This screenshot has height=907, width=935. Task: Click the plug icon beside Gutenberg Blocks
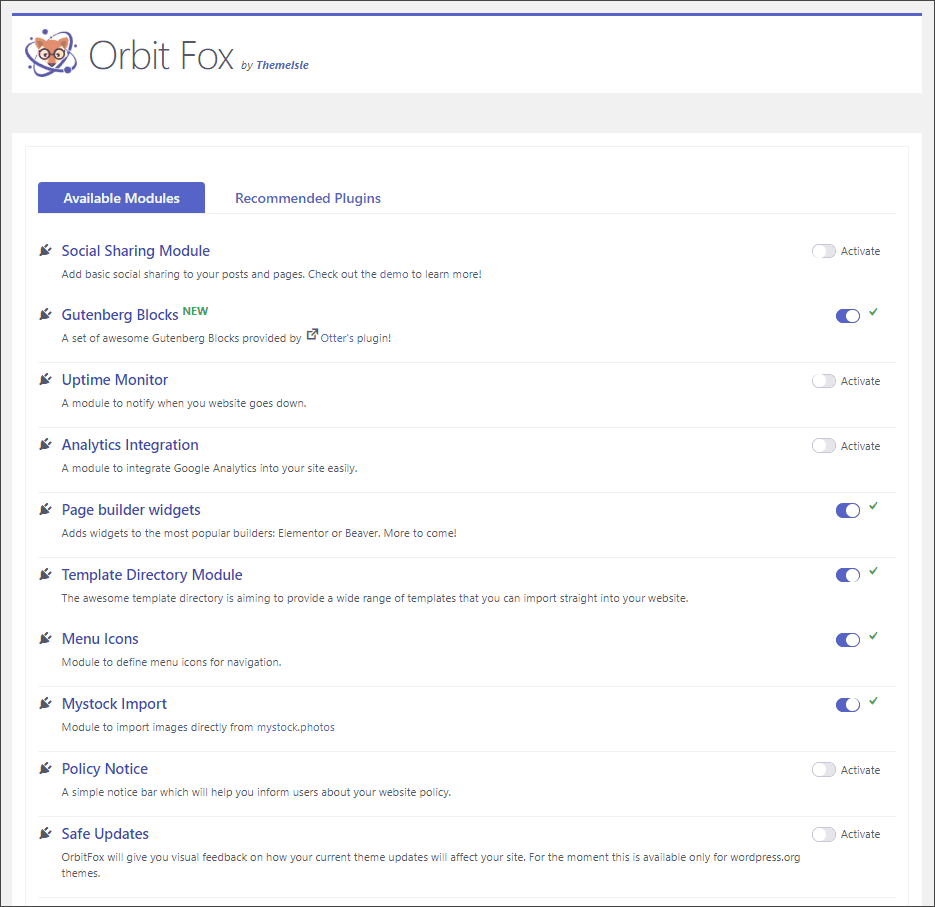click(45, 314)
